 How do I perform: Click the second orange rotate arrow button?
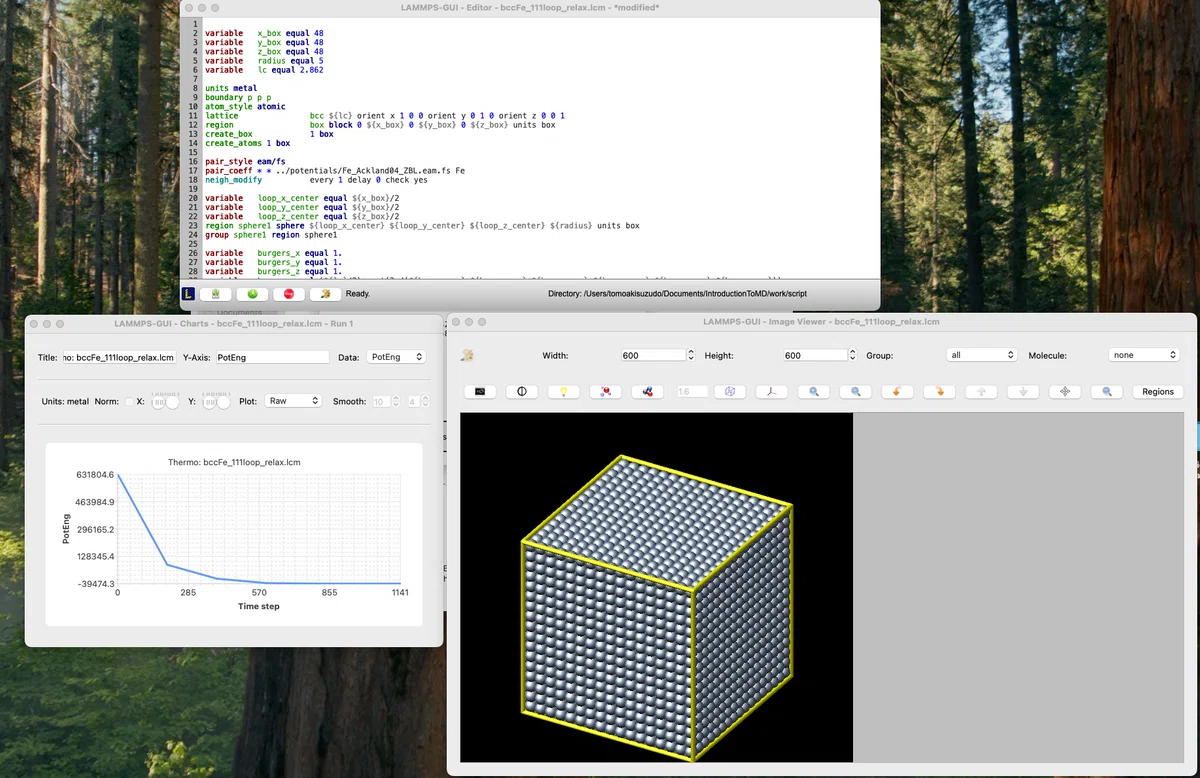(939, 392)
